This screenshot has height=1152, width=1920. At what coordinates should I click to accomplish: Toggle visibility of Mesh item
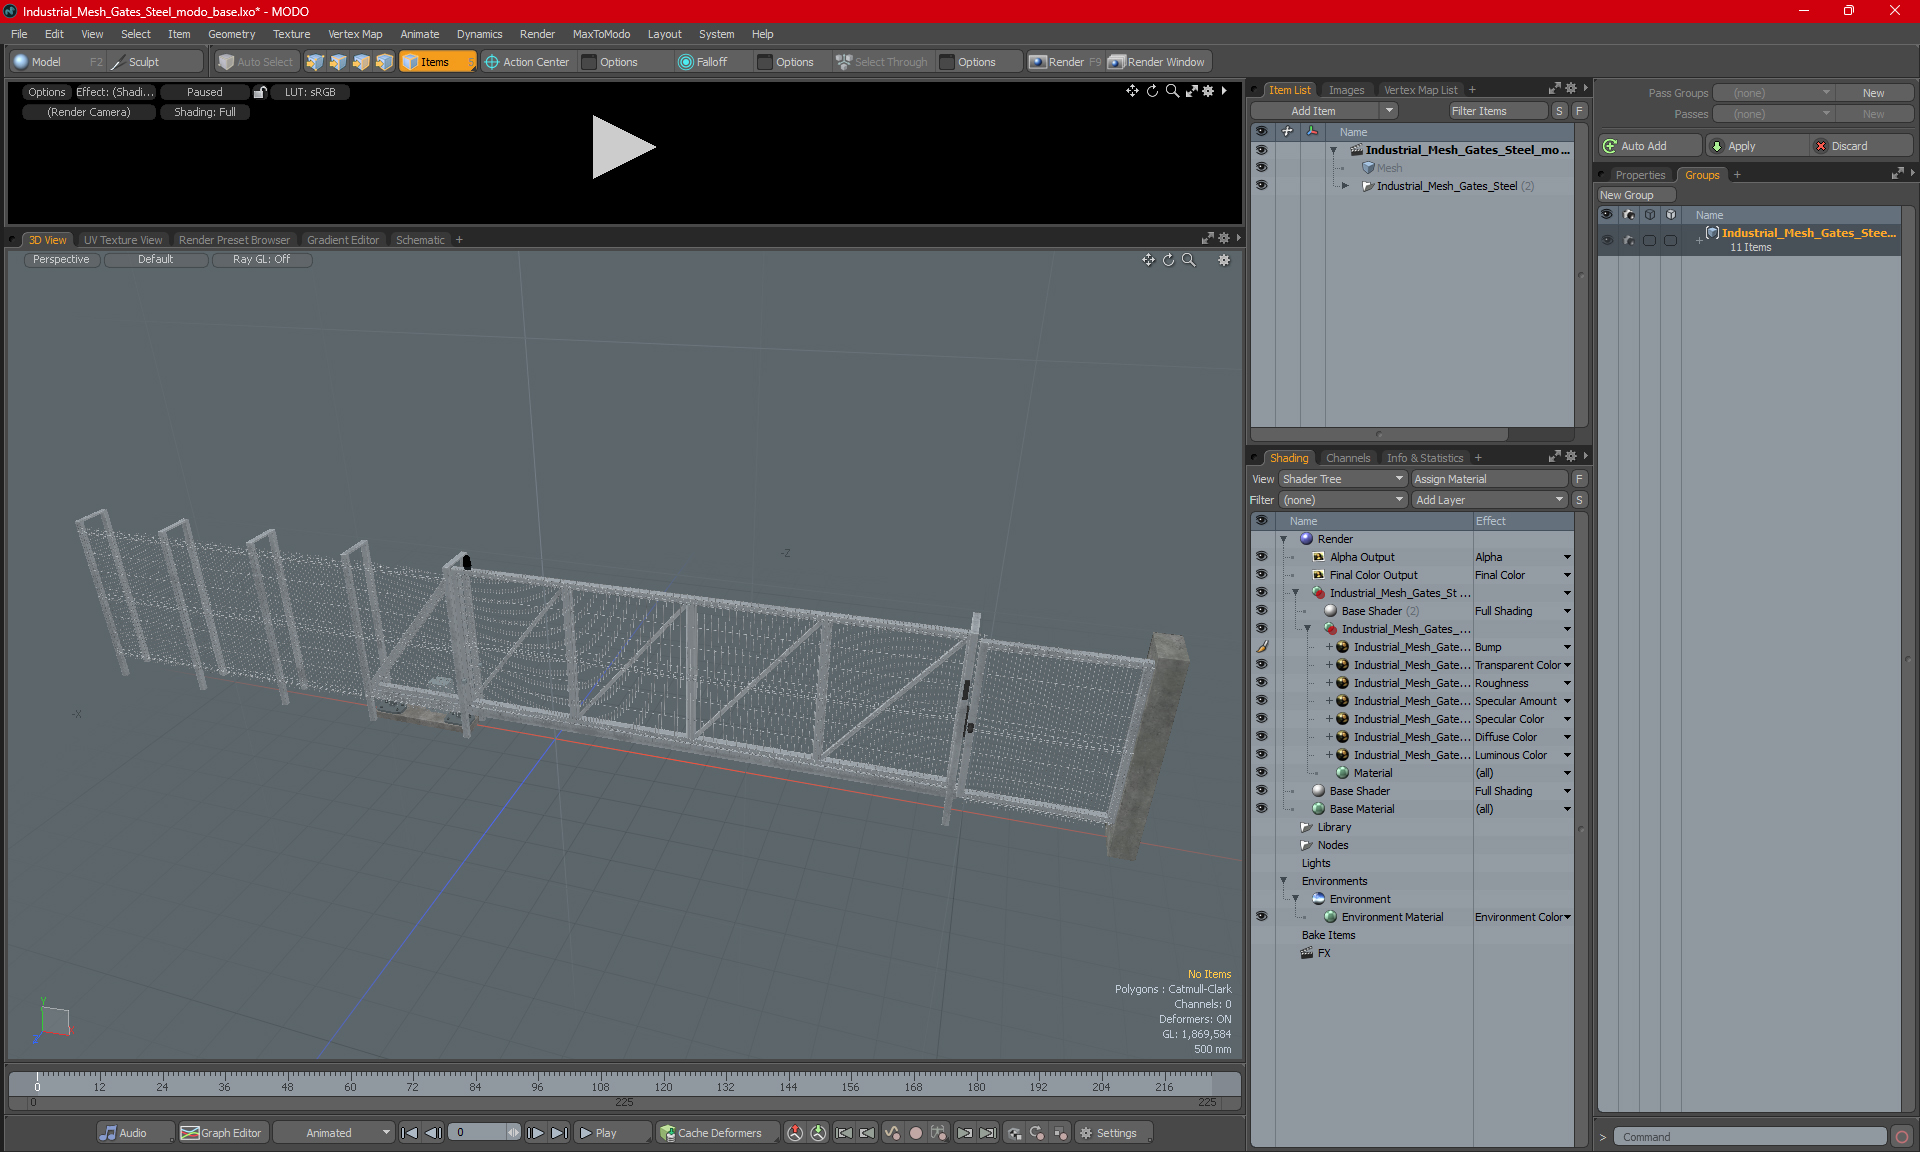[1261, 168]
